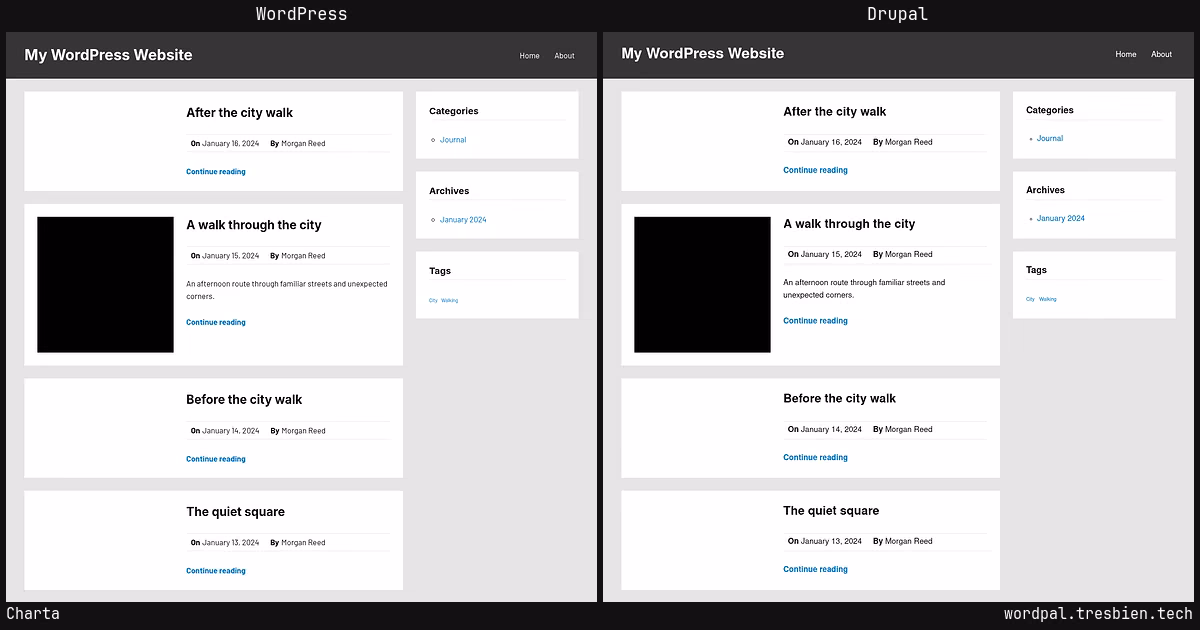Continue reading 'A walk through the city' in WordPress
Screen dimensions: 1200x630
[x=215, y=323]
